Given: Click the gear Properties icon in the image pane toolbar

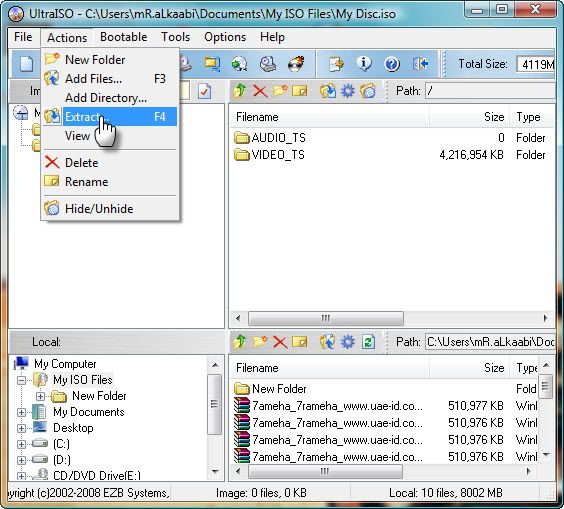Looking at the screenshot, I should (x=347, y=91).
